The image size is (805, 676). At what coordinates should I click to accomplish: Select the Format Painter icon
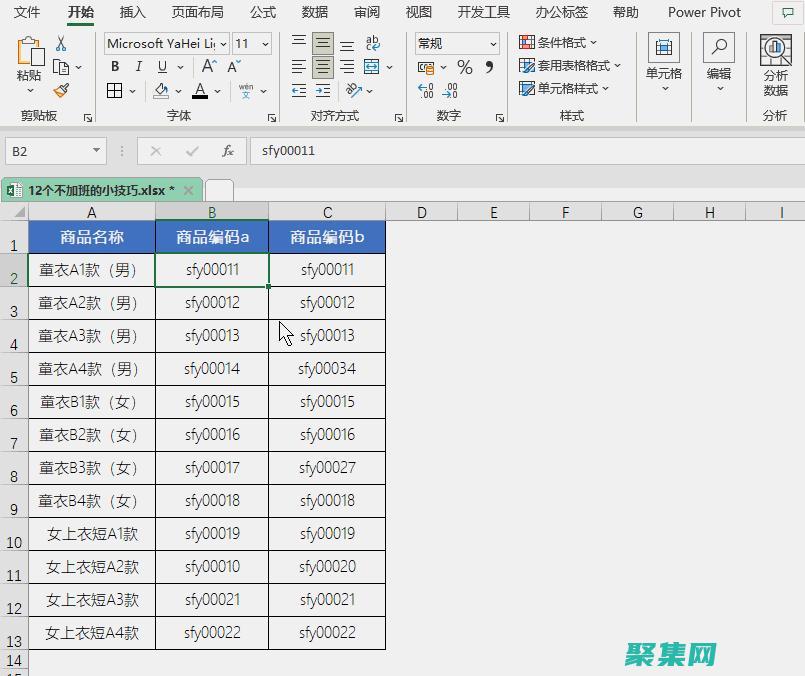coord(61,89)
